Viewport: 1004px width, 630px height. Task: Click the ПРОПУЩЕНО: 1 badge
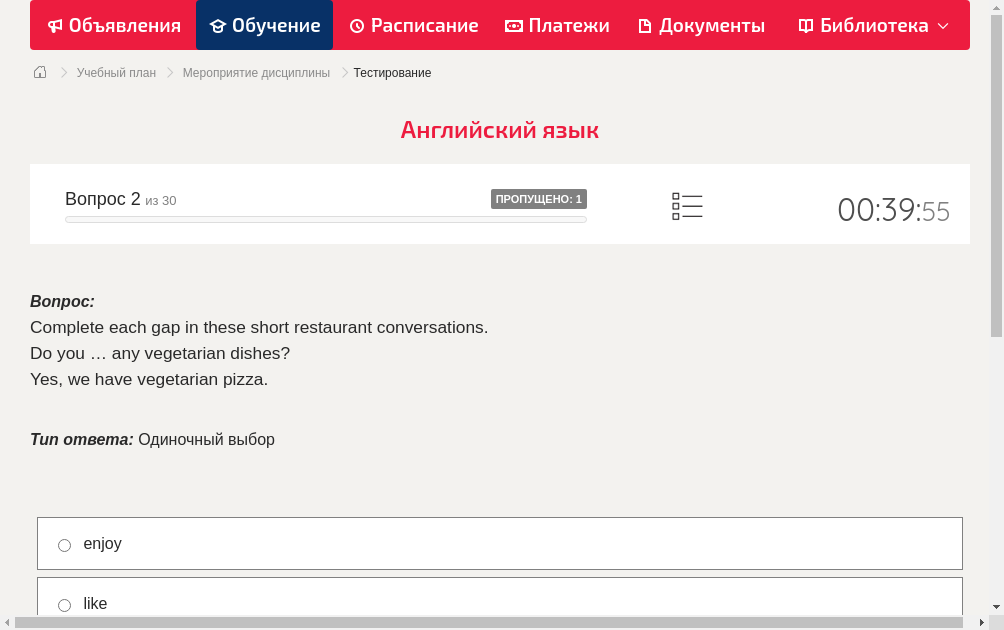(539, 198)
